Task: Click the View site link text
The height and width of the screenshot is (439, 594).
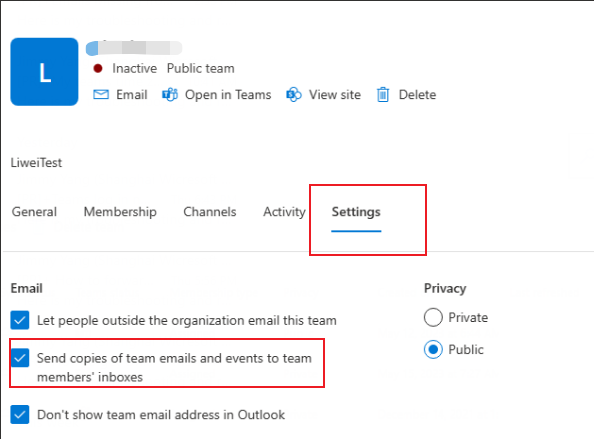Action: point(335,95)
